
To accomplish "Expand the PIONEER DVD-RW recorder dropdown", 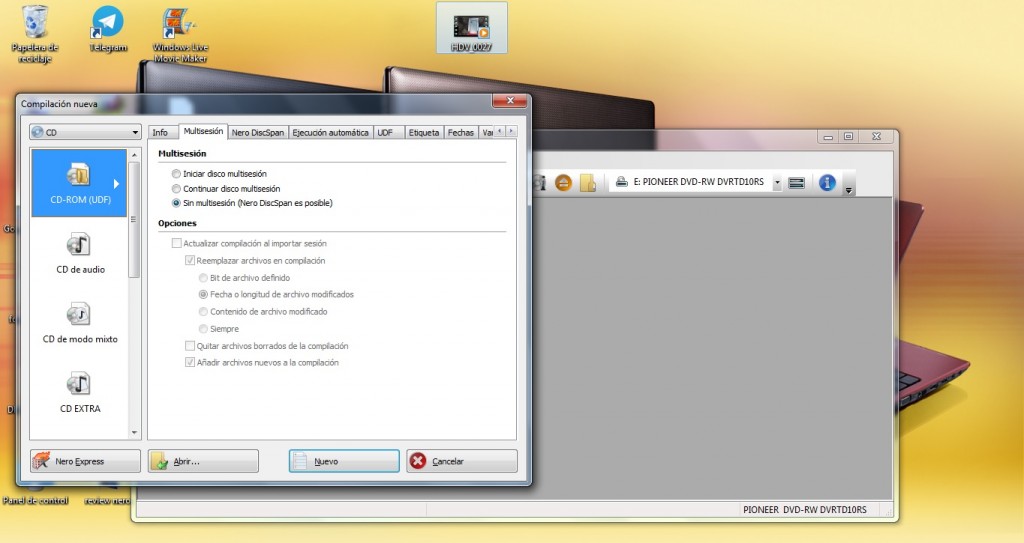I will 777,182.
